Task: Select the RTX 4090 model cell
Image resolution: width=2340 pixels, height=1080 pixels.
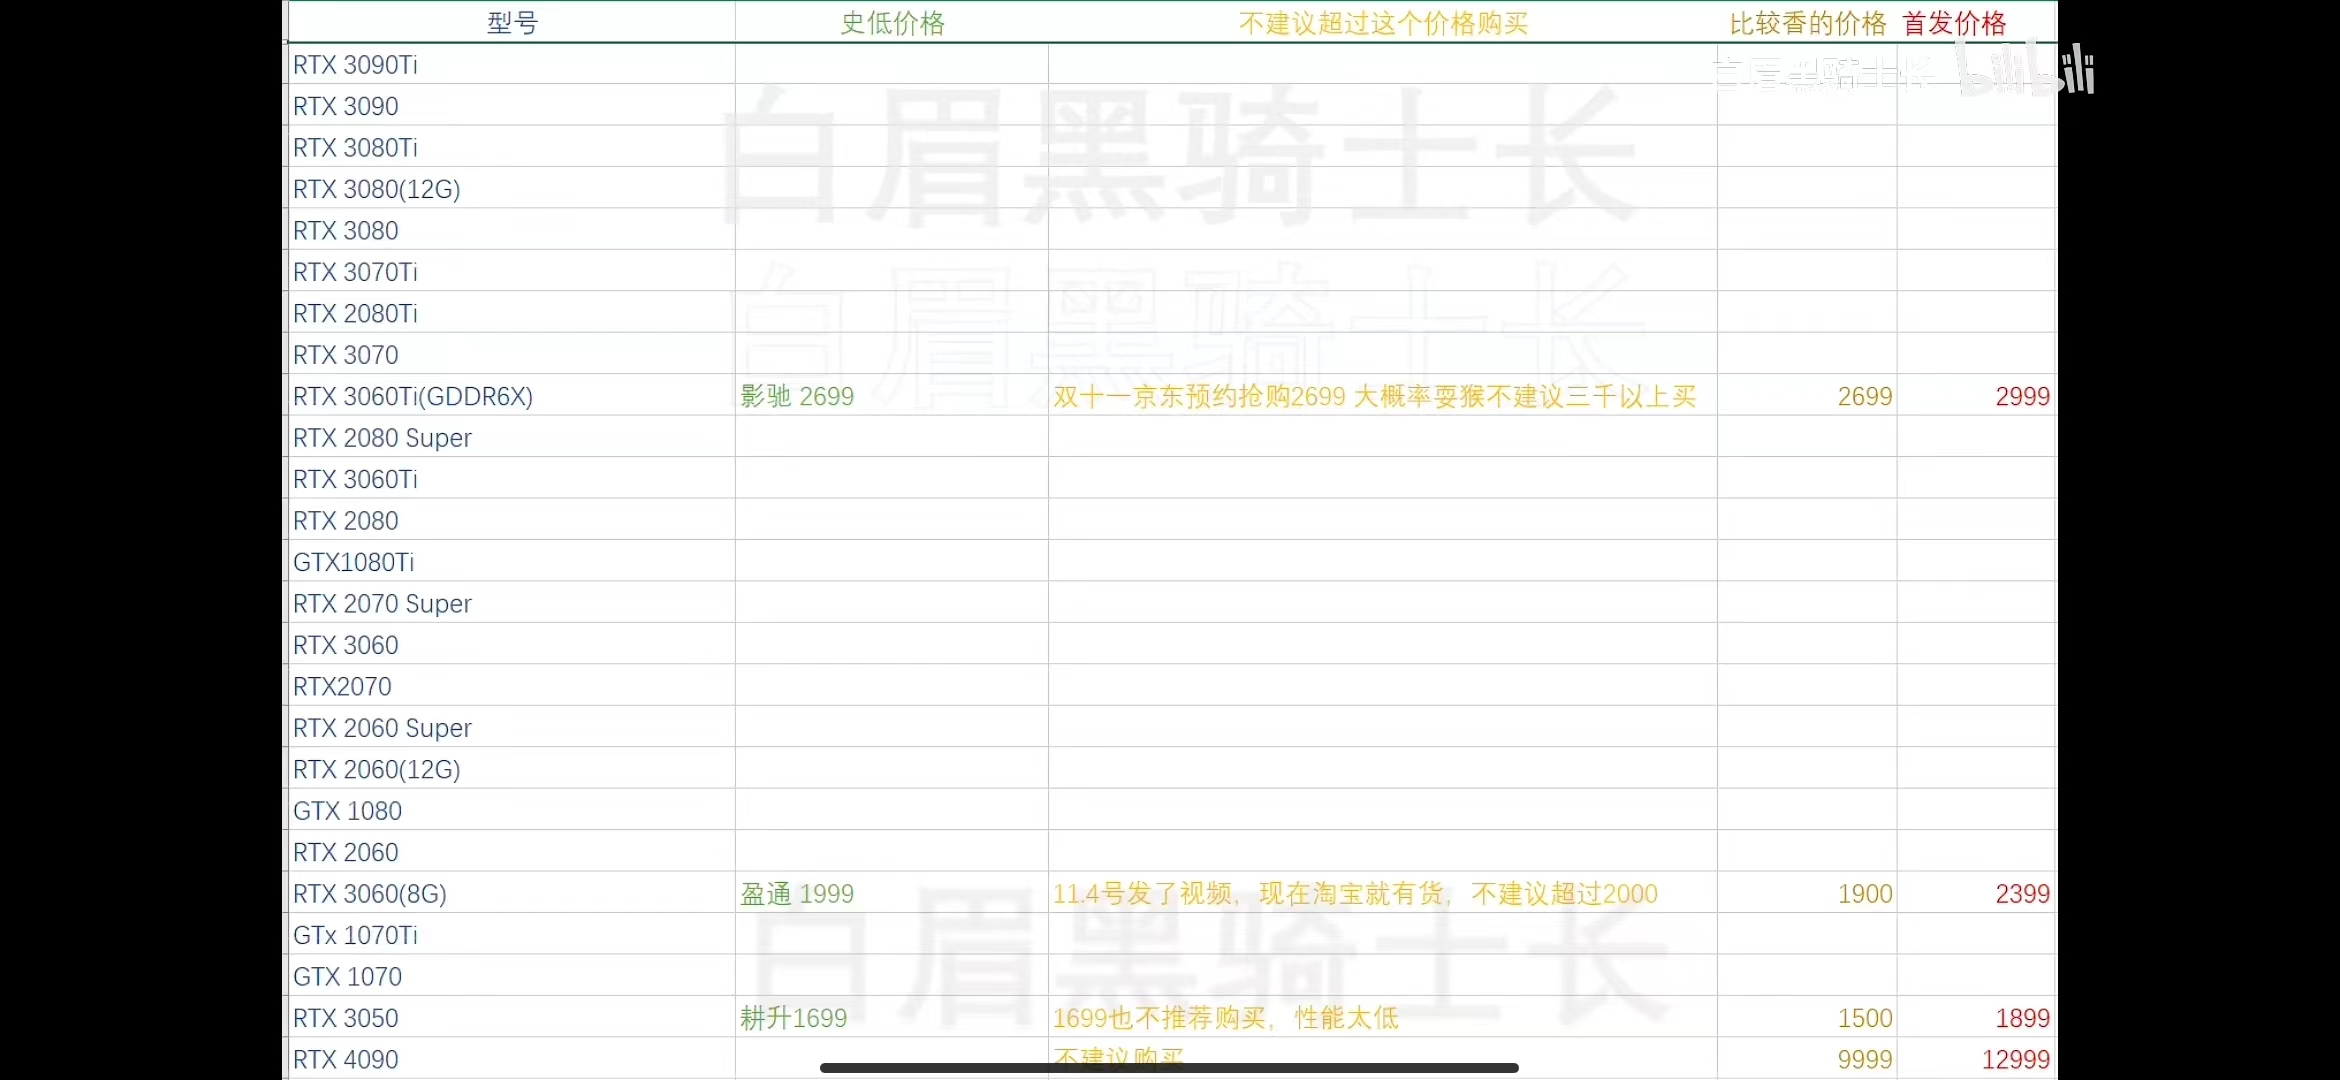Action: [x=346, y=1059]
